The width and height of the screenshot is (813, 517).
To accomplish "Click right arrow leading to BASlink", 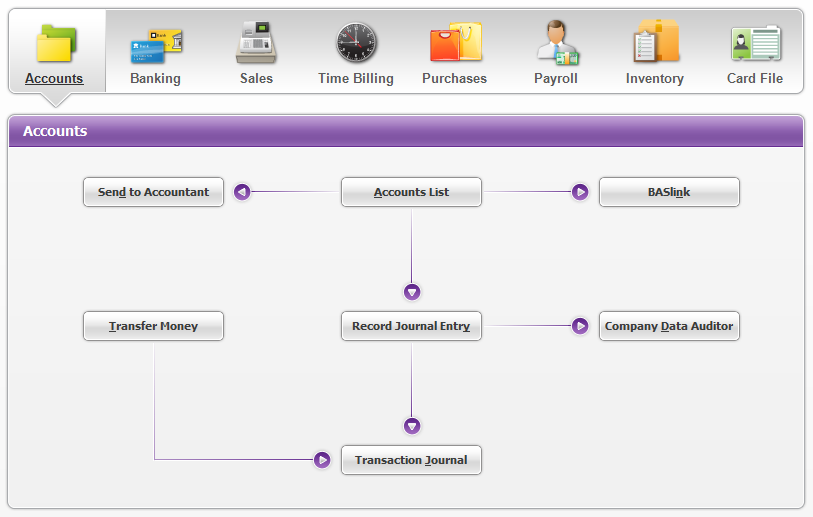I will click(580, 192).
